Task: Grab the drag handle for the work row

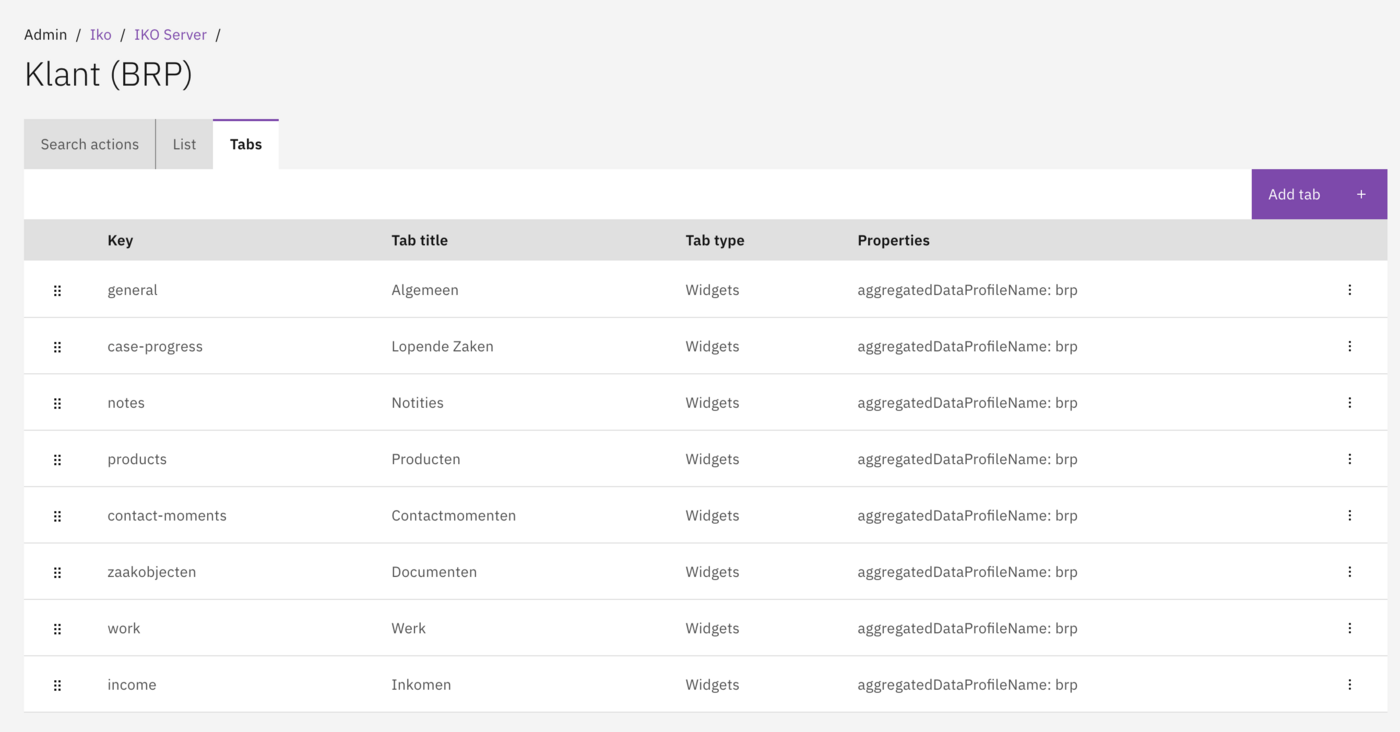Action: (57, 629)
